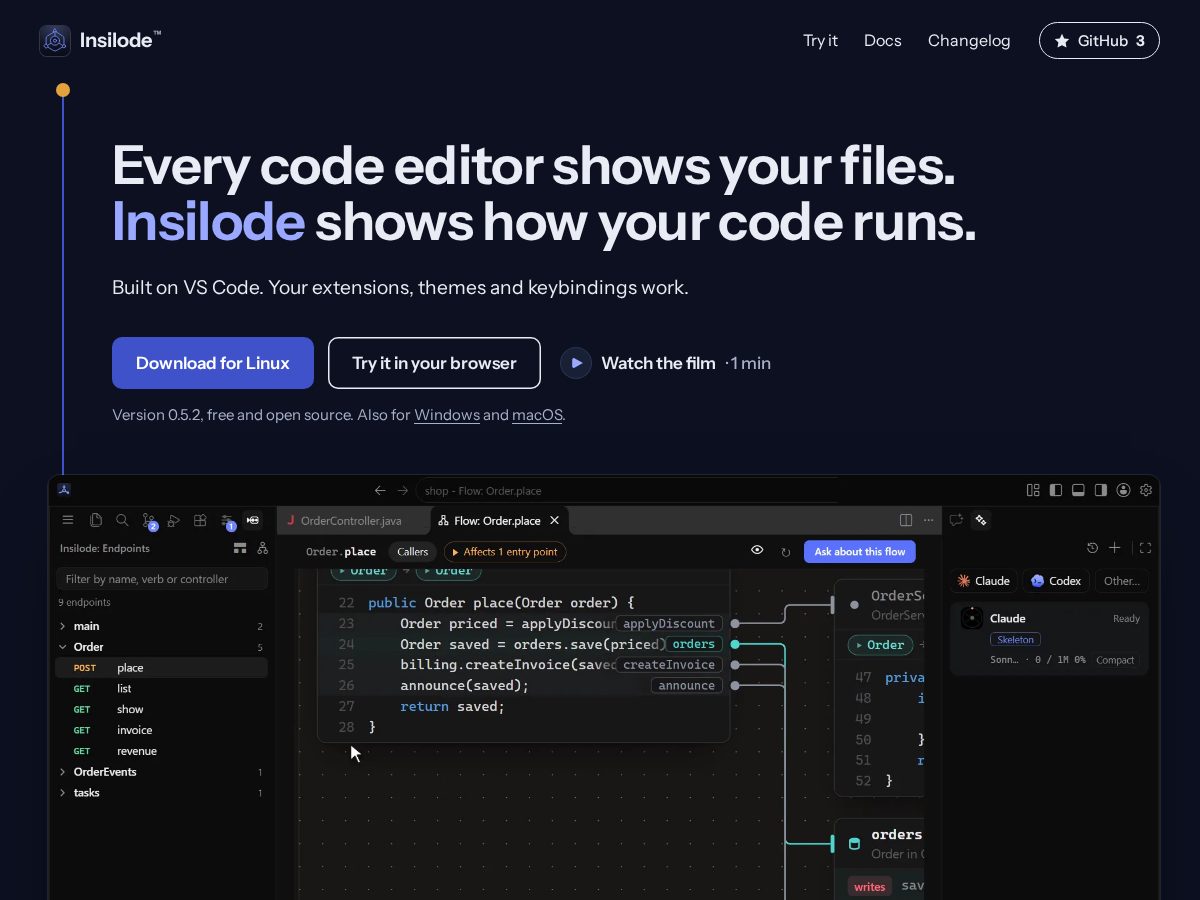Start a new session with the plus icon
The image size is (1200, 900).
coord(1115,548)
